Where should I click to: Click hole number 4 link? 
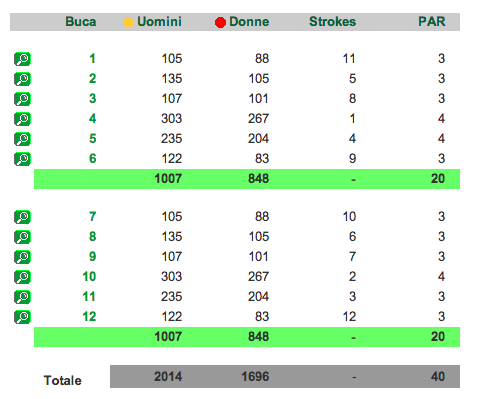tap(93, 119)
